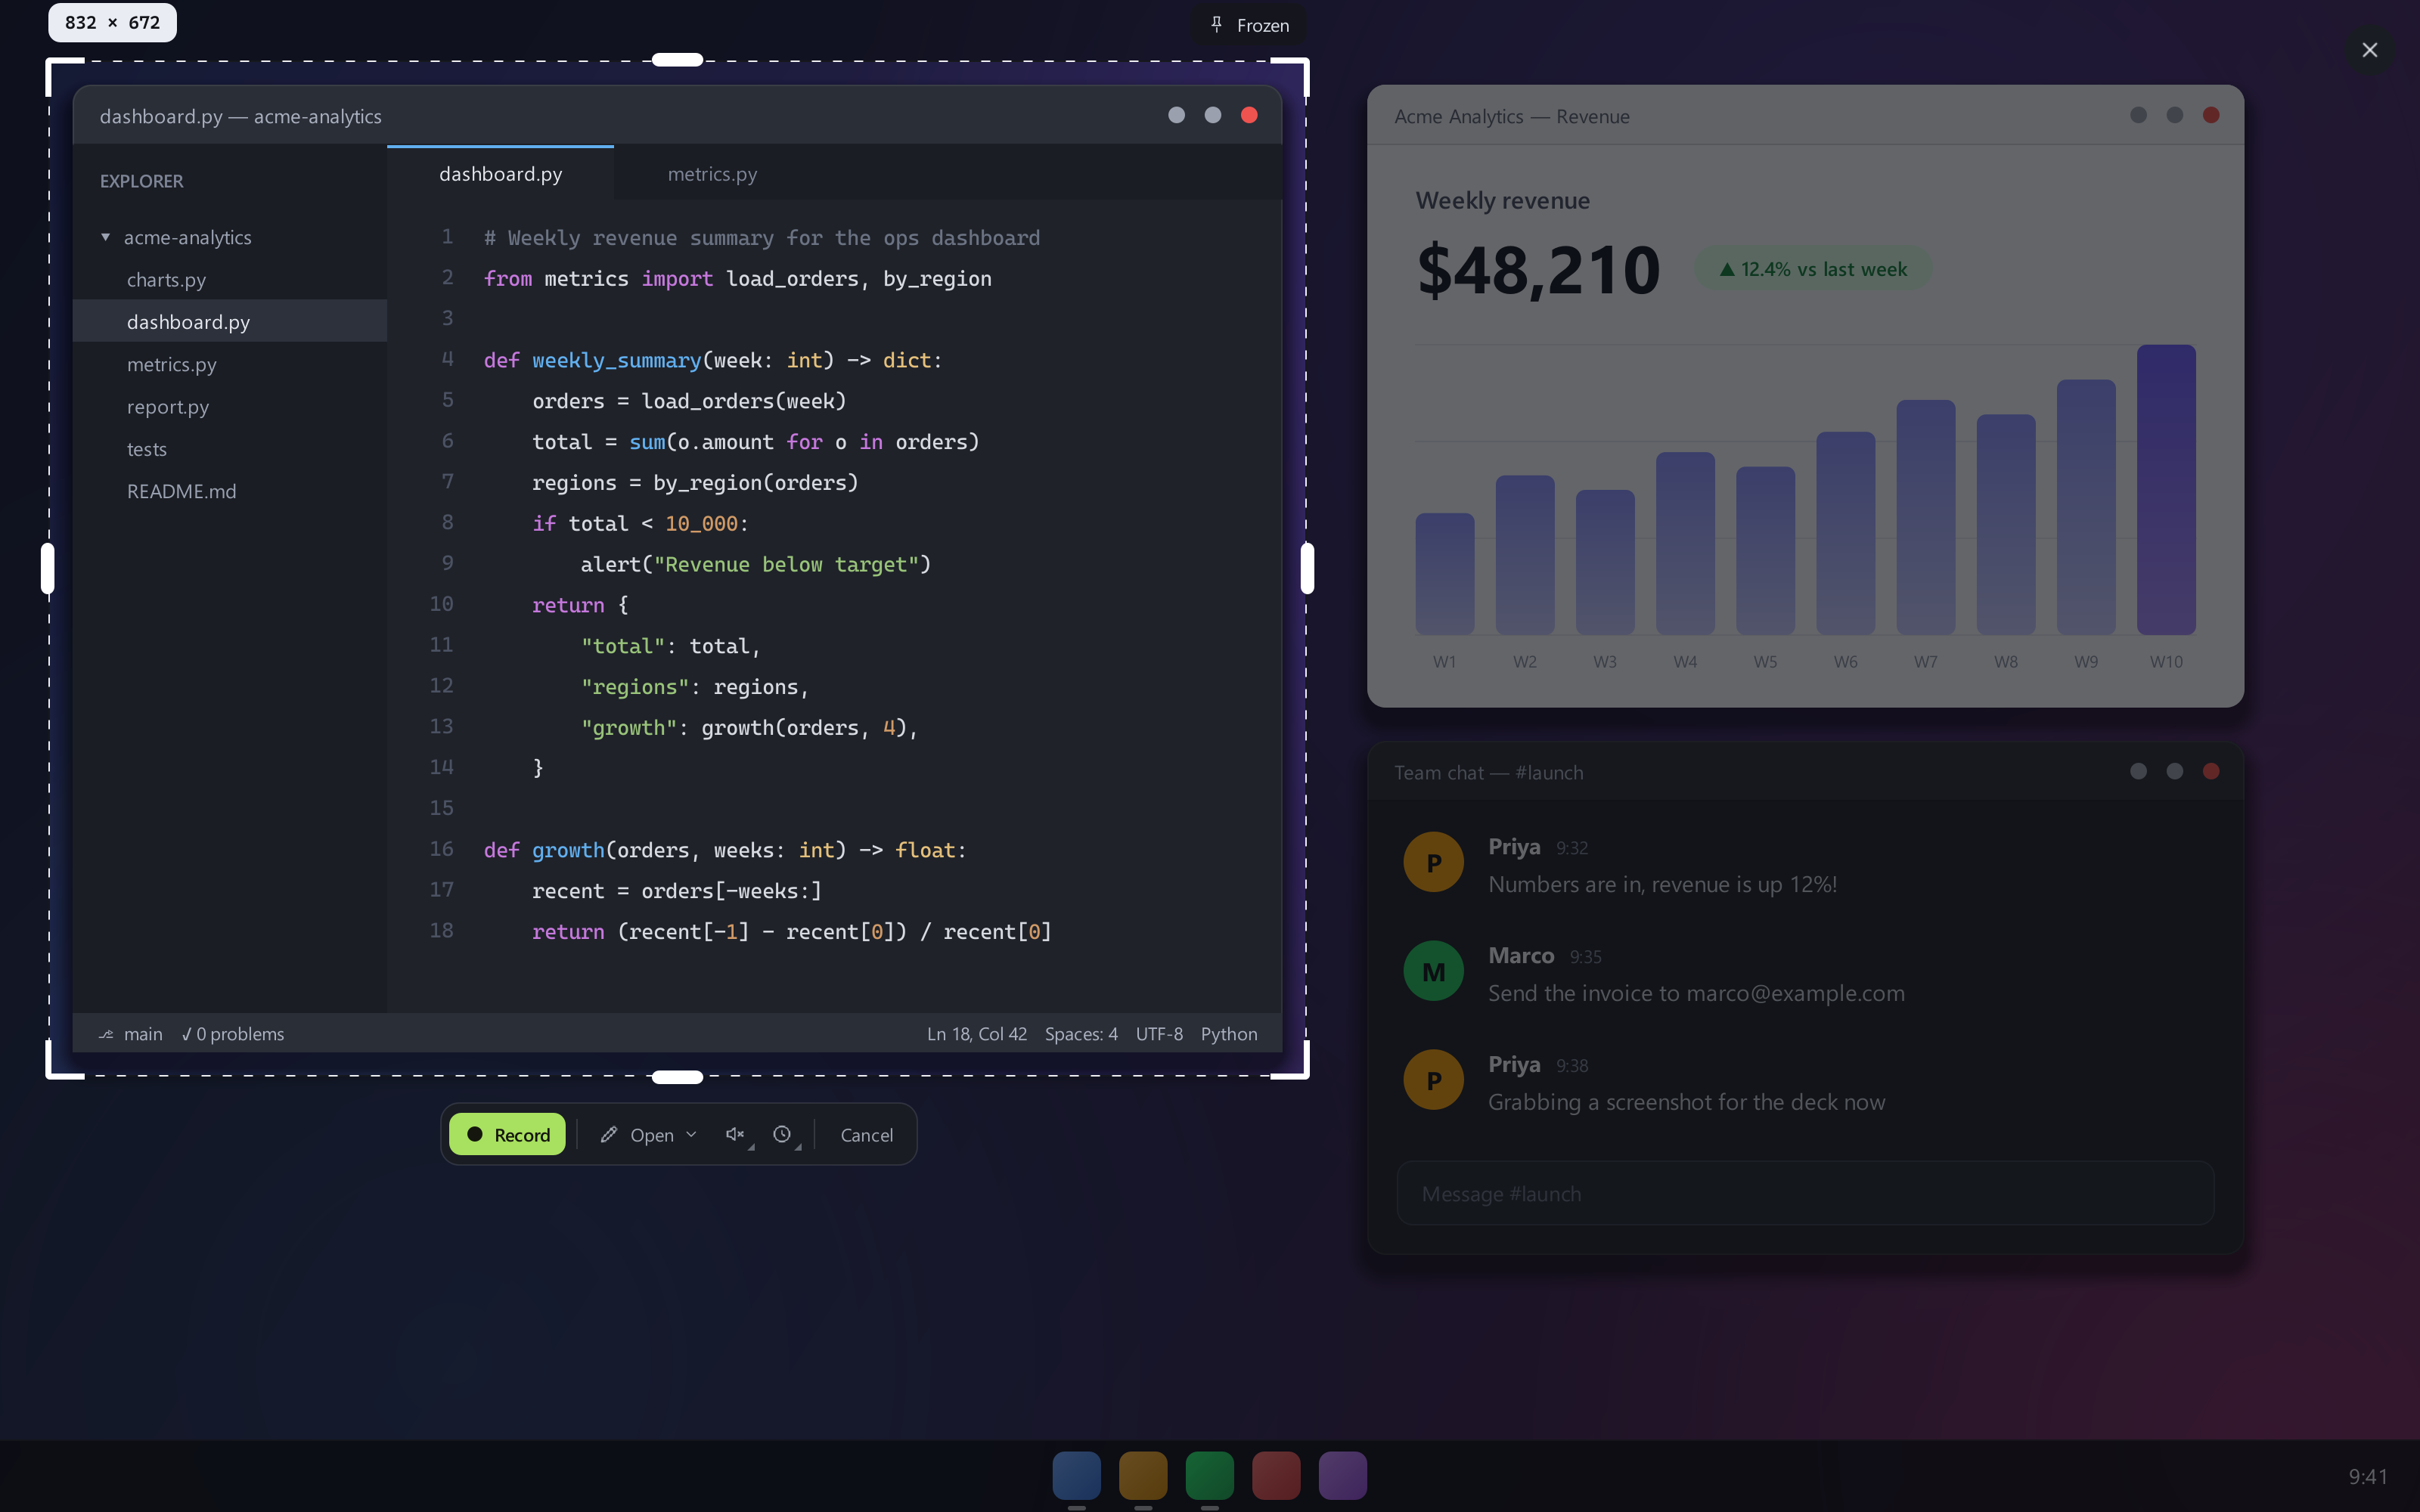This screenshot has width=2420, height=1512.
Task: Click Marco's green avatar in Team chat
Action: [1433, 970]
